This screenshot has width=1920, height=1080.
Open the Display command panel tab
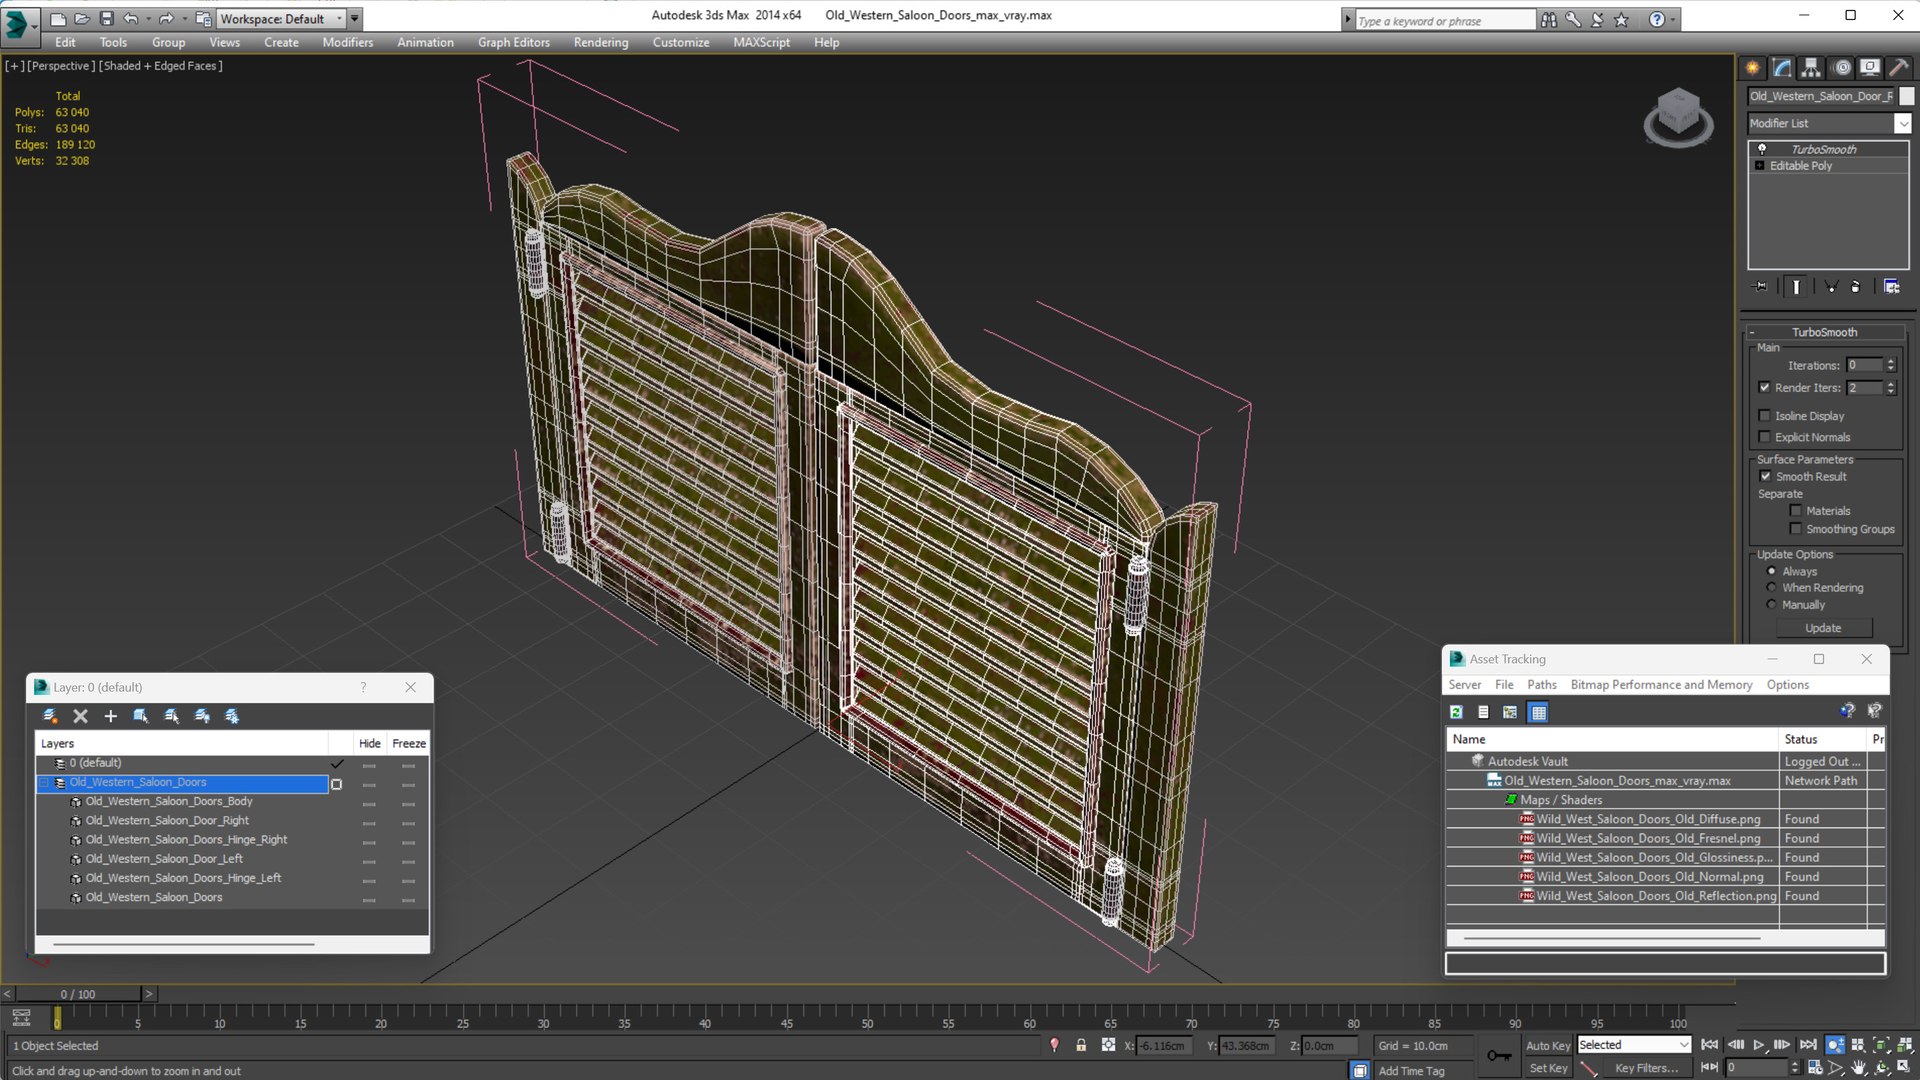(x=1869, y=68)
